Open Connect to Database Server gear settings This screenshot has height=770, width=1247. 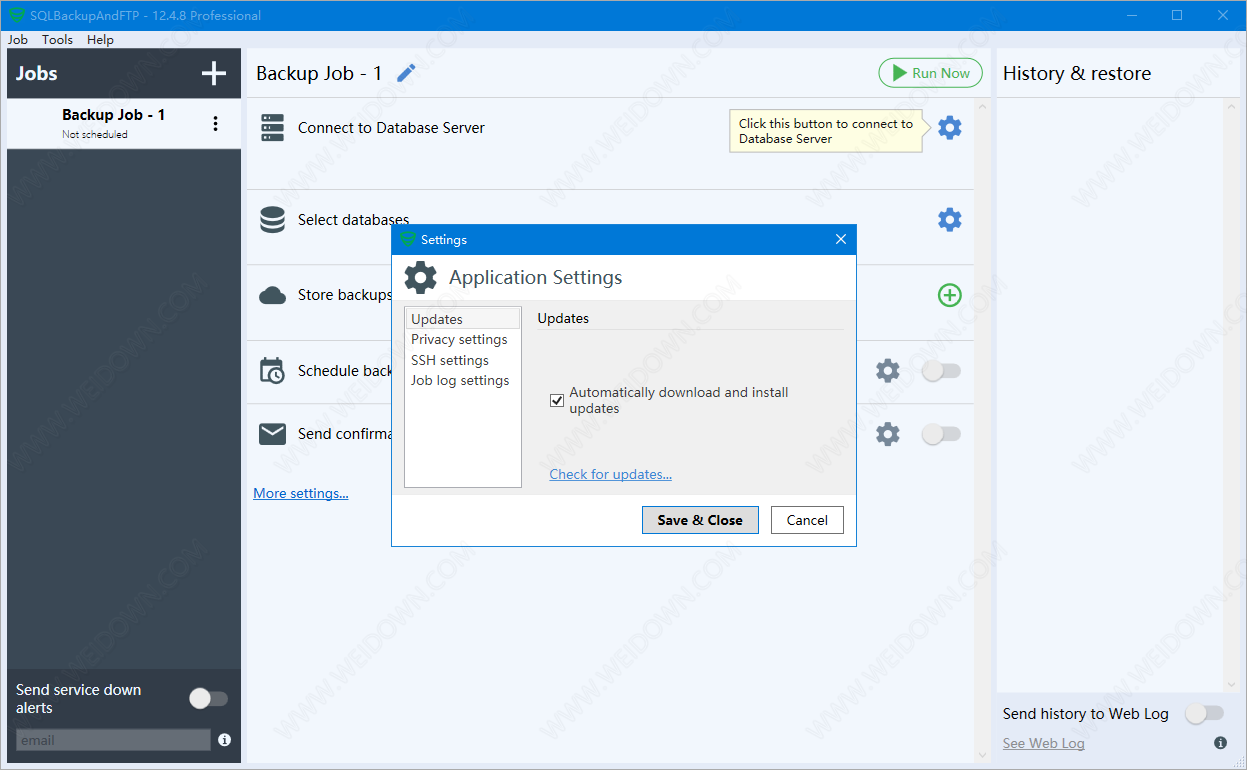pyautogui.click(x=950, y=128)
